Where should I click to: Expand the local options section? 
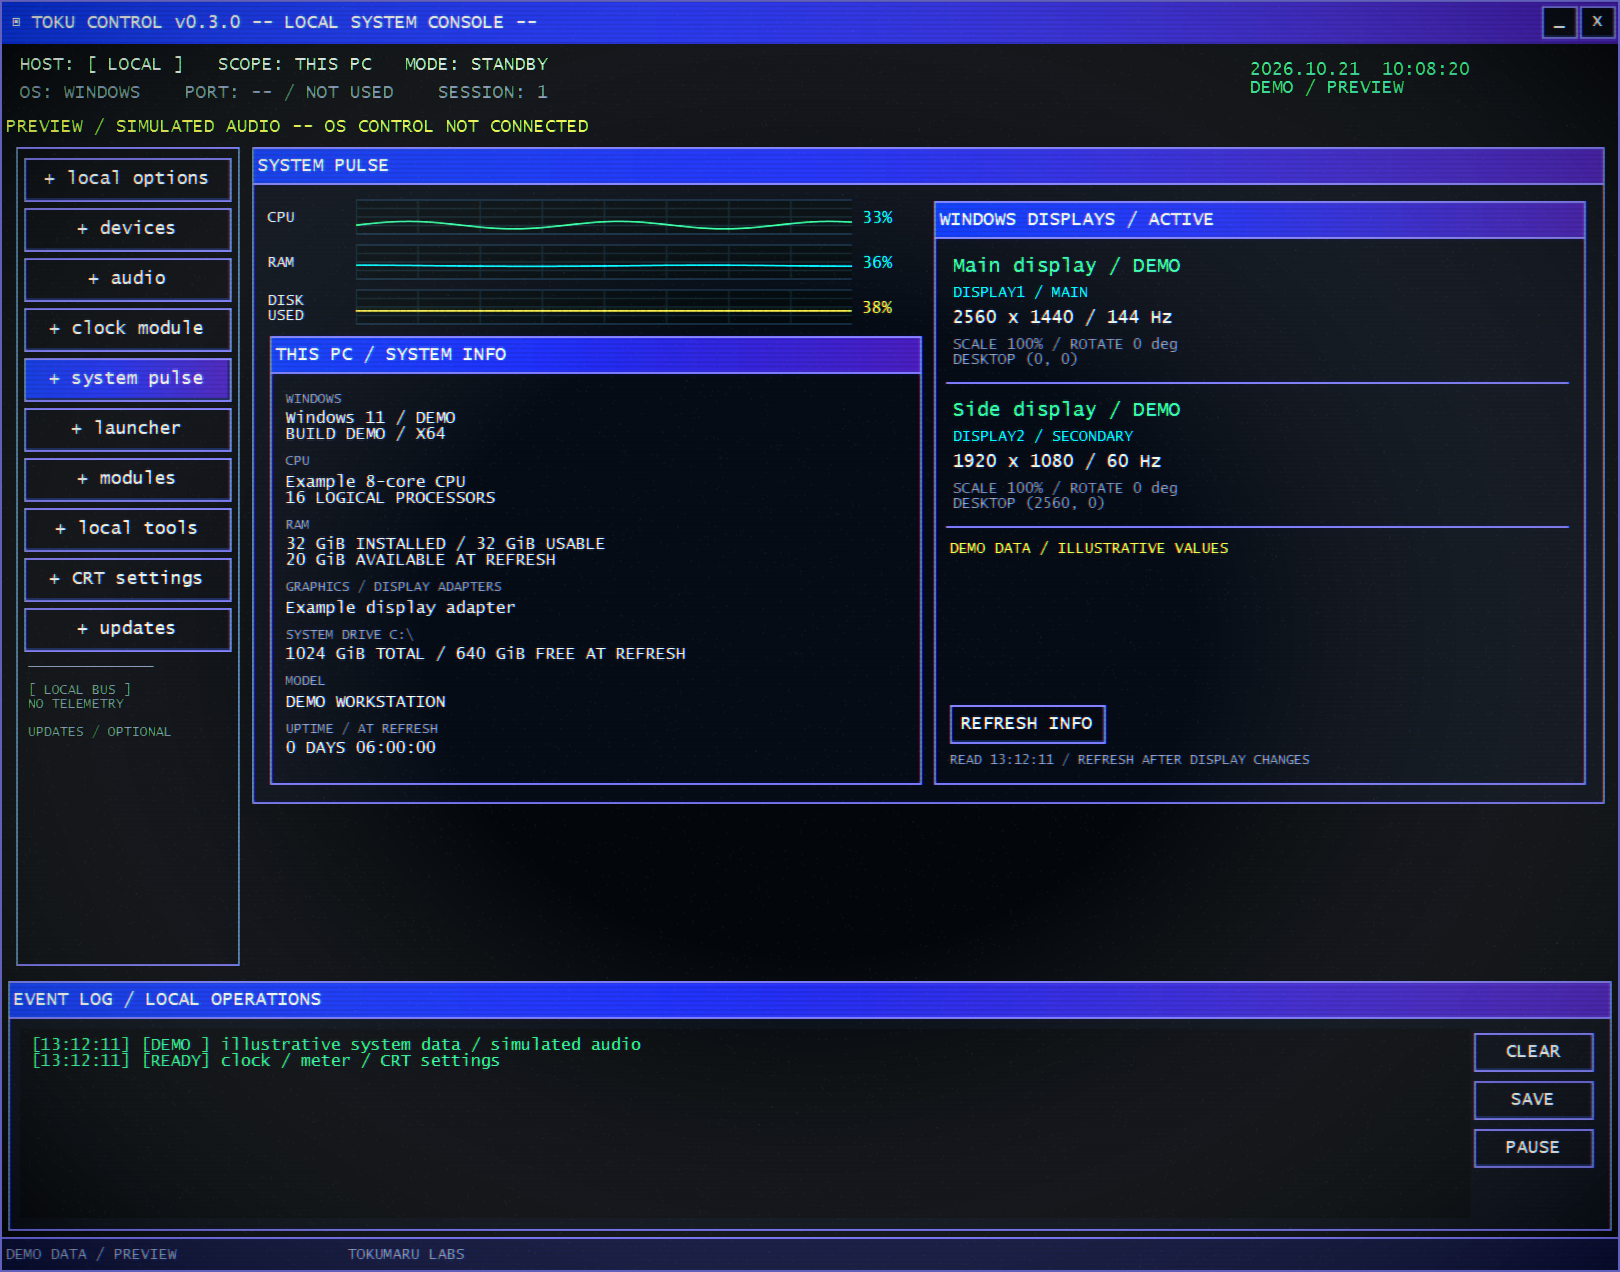tap(128, 179)
